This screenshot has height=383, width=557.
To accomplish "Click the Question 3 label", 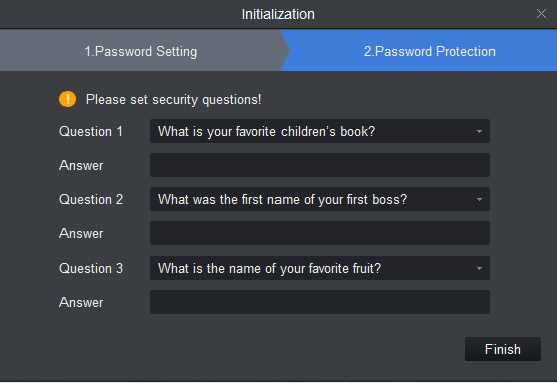I will click(x=91, y=269).
